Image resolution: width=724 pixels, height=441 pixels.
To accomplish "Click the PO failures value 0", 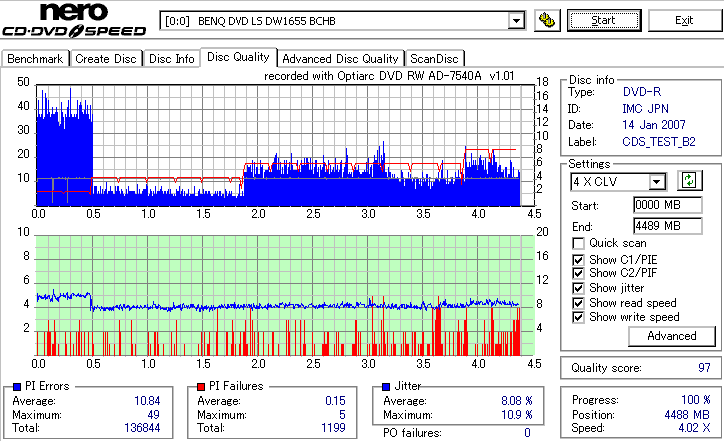I will pos(527,433).
